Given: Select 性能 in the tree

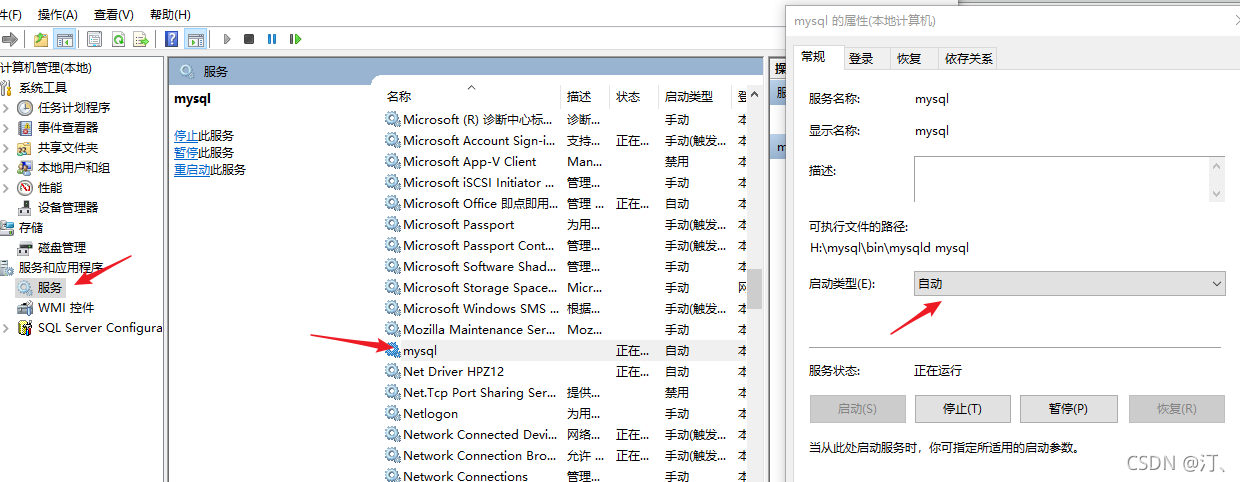Looking at the screenshot, I should click(50, 187).
